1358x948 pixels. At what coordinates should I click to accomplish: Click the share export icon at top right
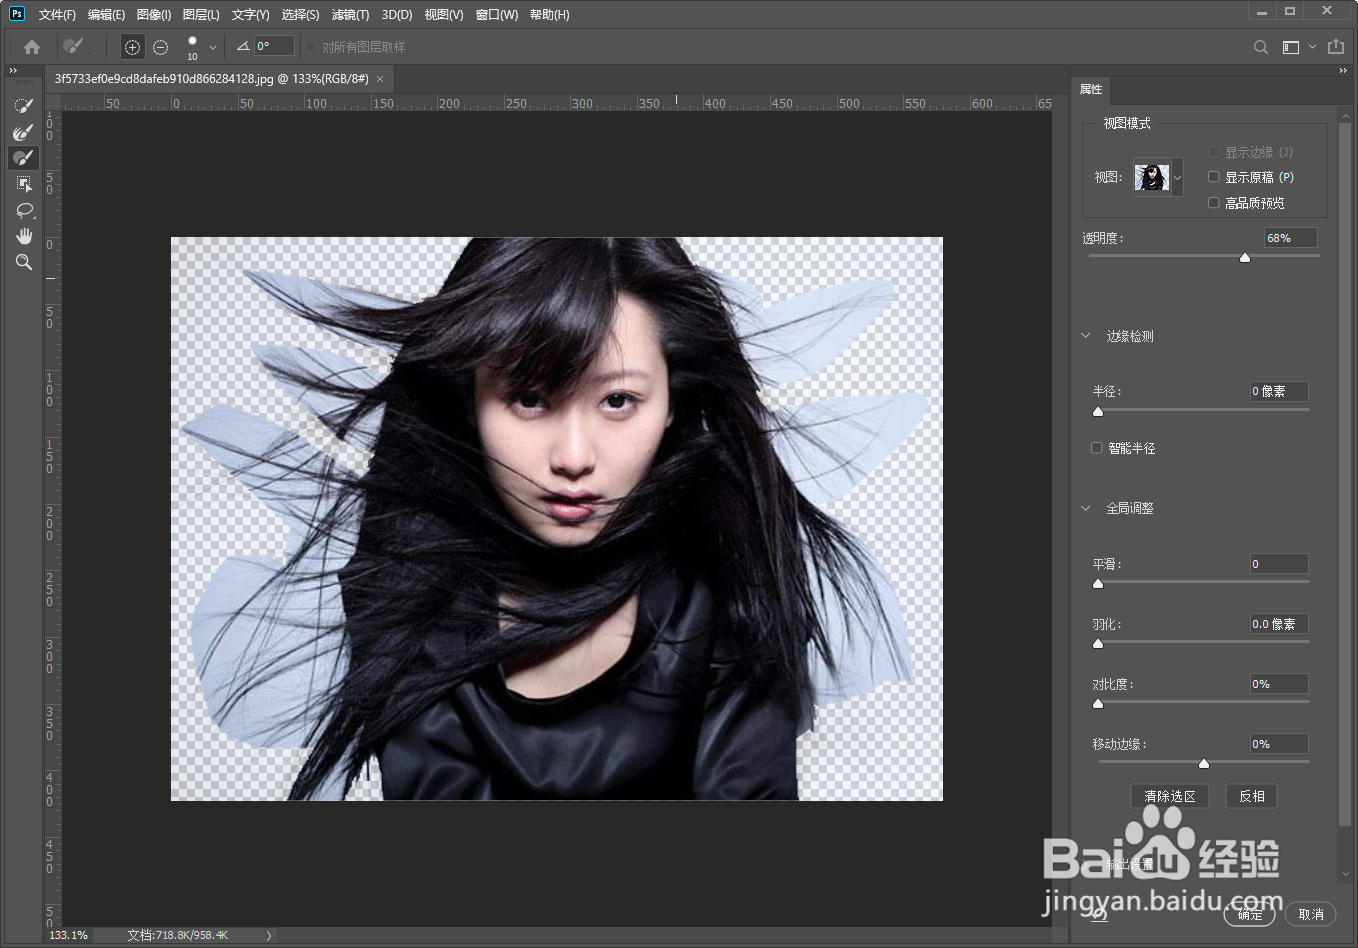pos(1336,46)
